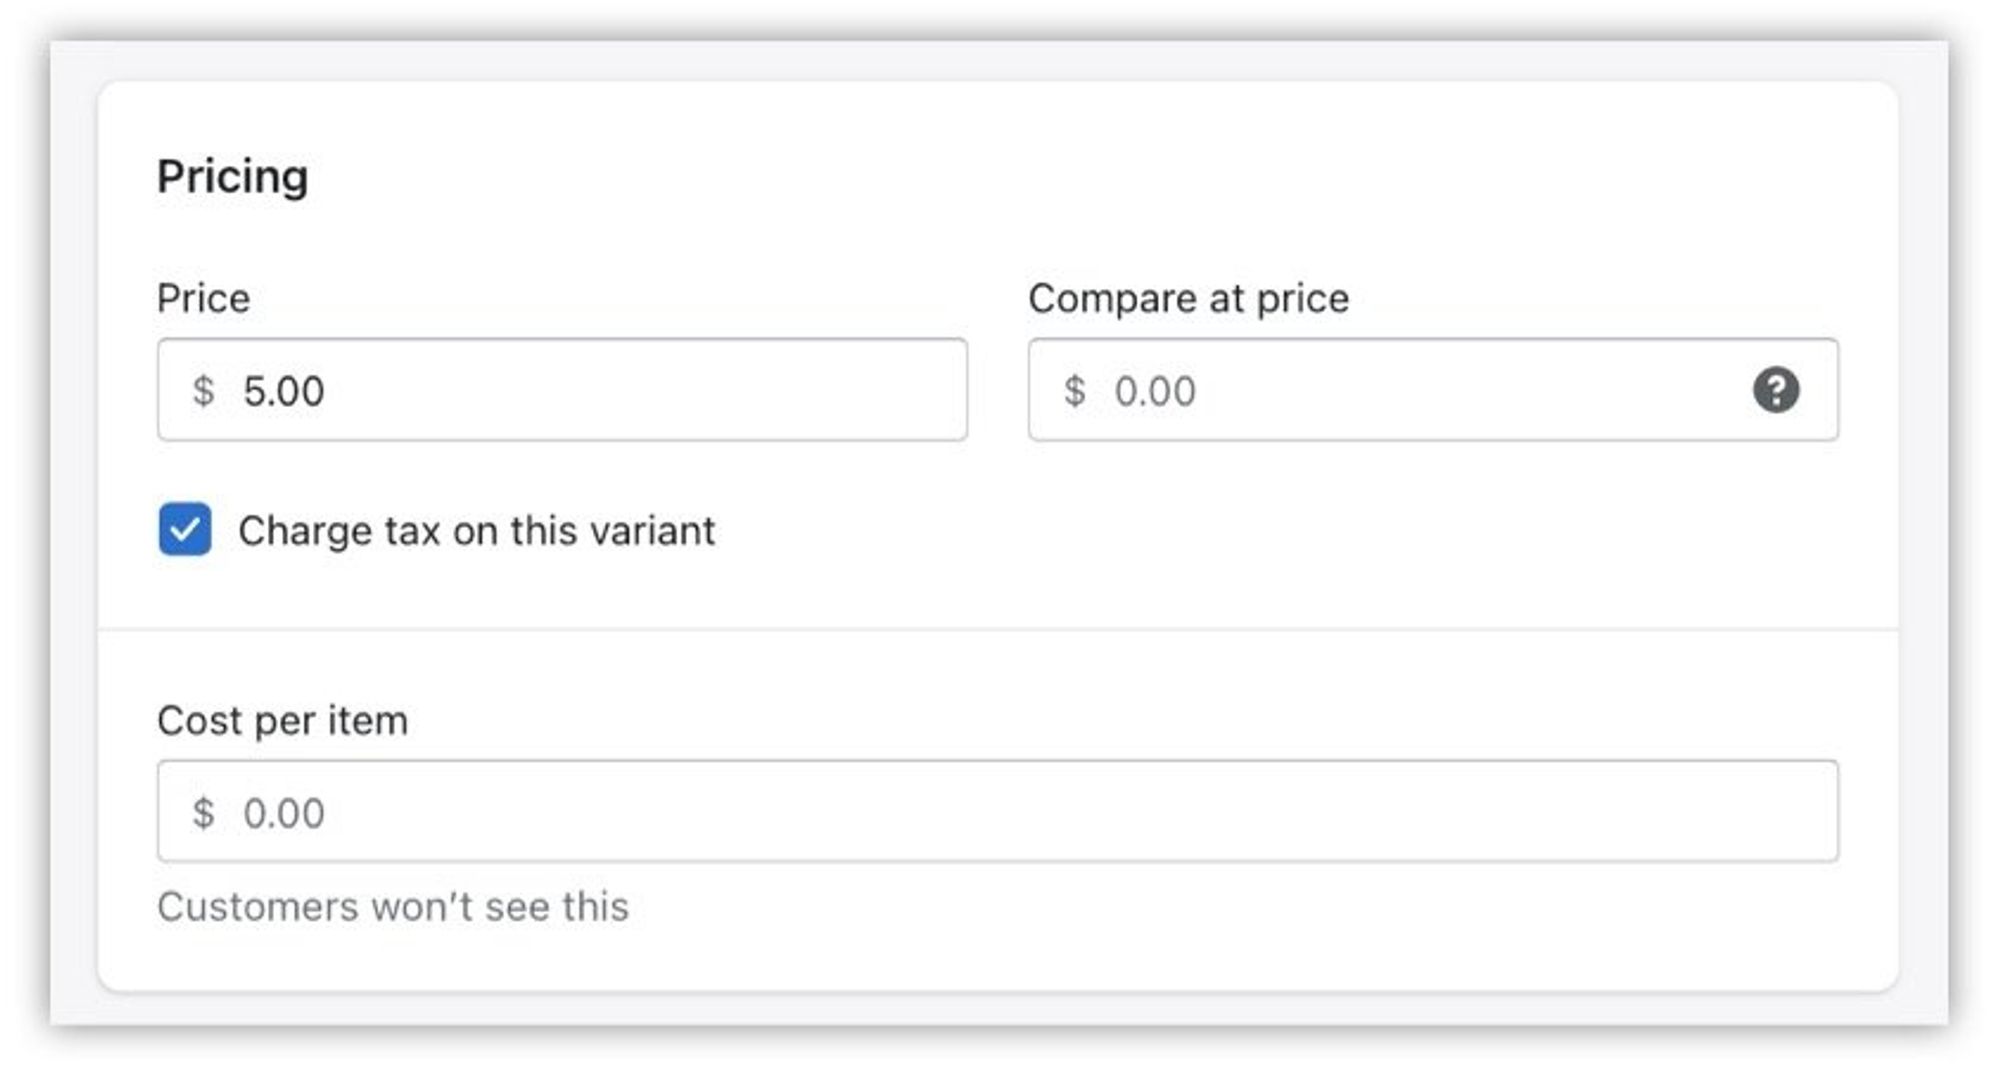
Task: Uncheck the Charge tax on this variant checkbox
Action: pos(185,529)
